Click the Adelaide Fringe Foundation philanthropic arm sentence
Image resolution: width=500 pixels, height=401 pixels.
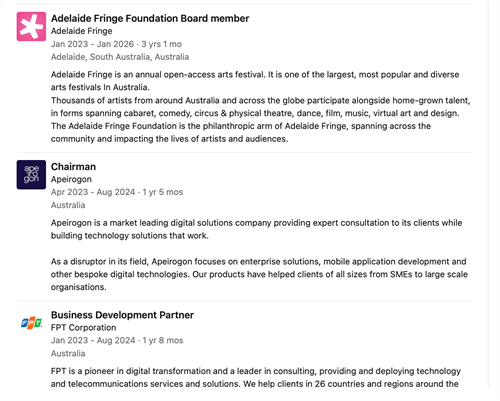coord(241,132)
